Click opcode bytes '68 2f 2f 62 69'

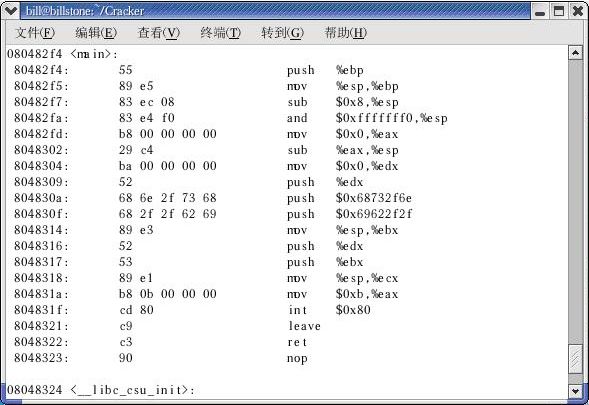(x=168, y=214)
